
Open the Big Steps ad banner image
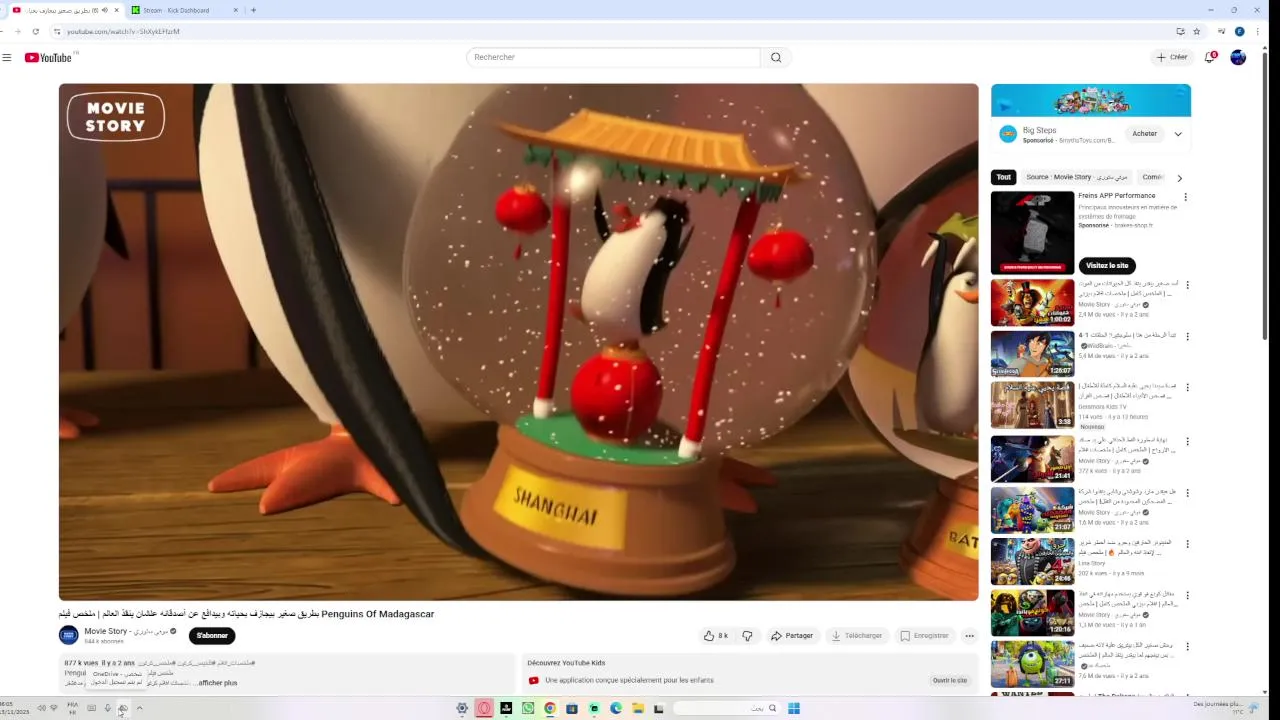1091,100
